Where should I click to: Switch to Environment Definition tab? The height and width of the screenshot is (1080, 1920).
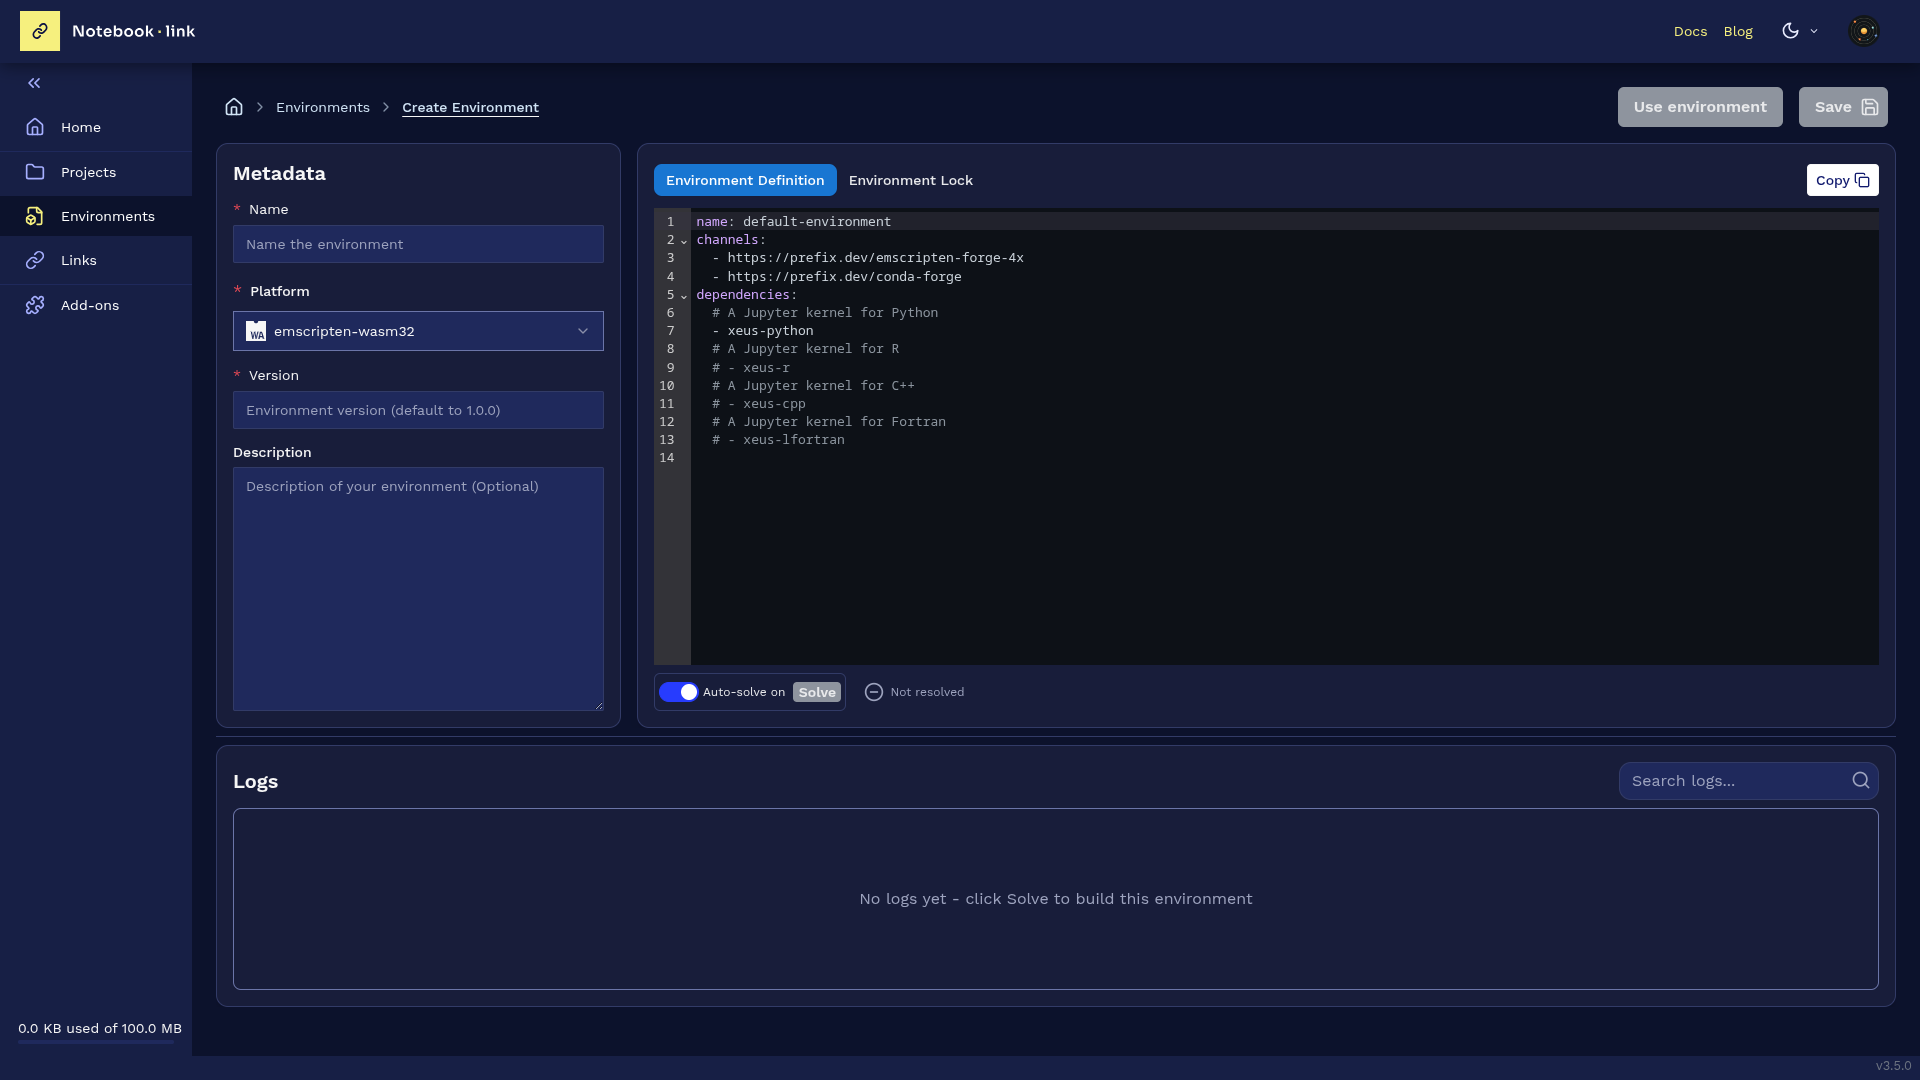coord(745,180)
